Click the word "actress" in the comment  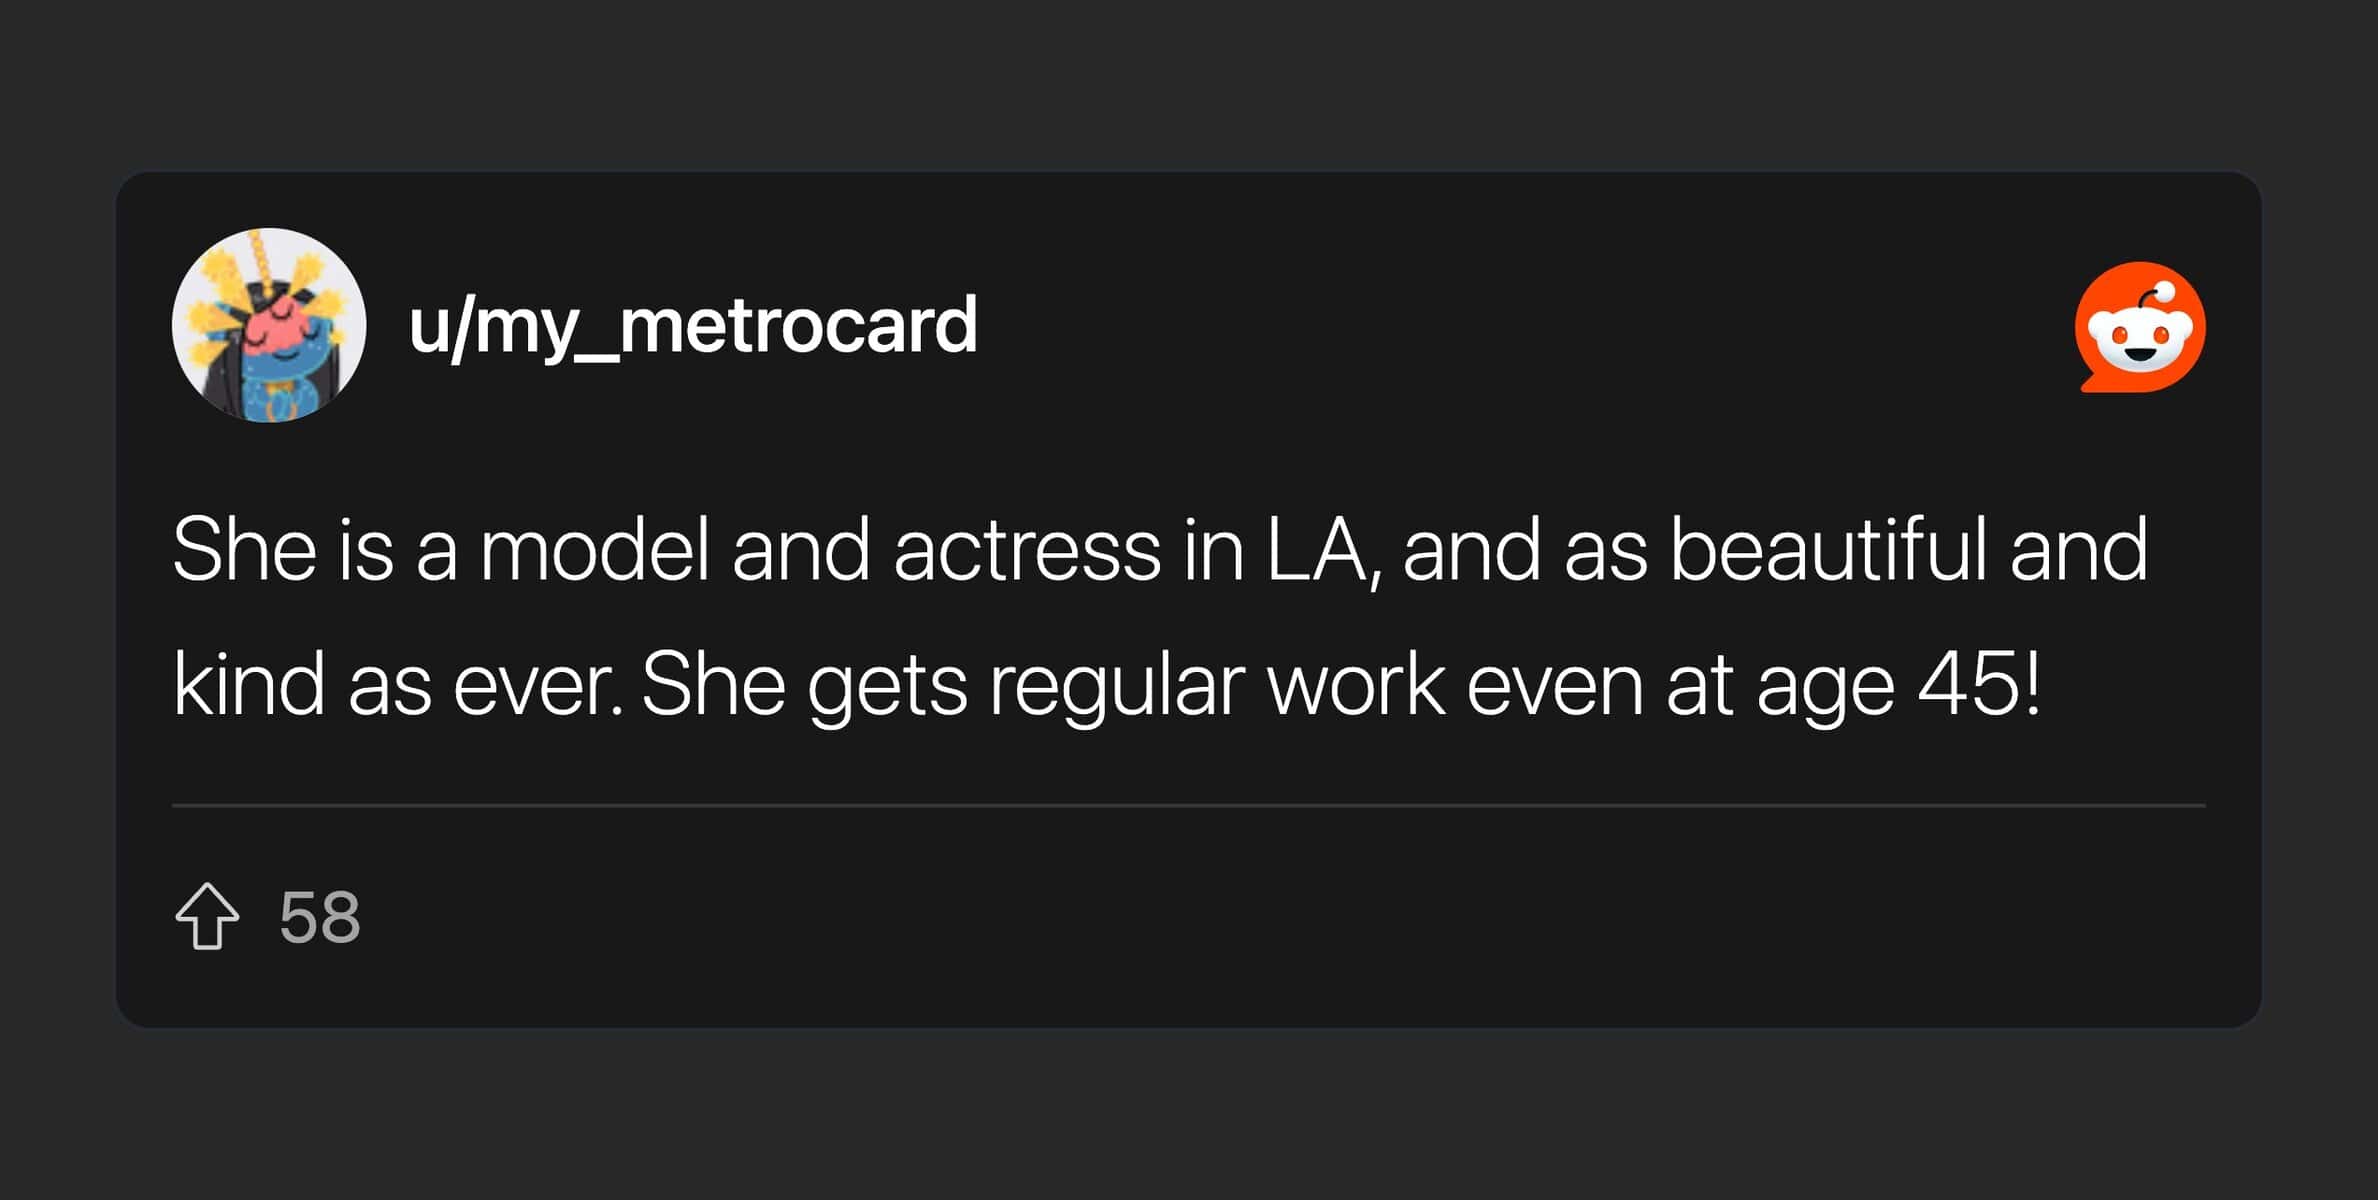1027,550
